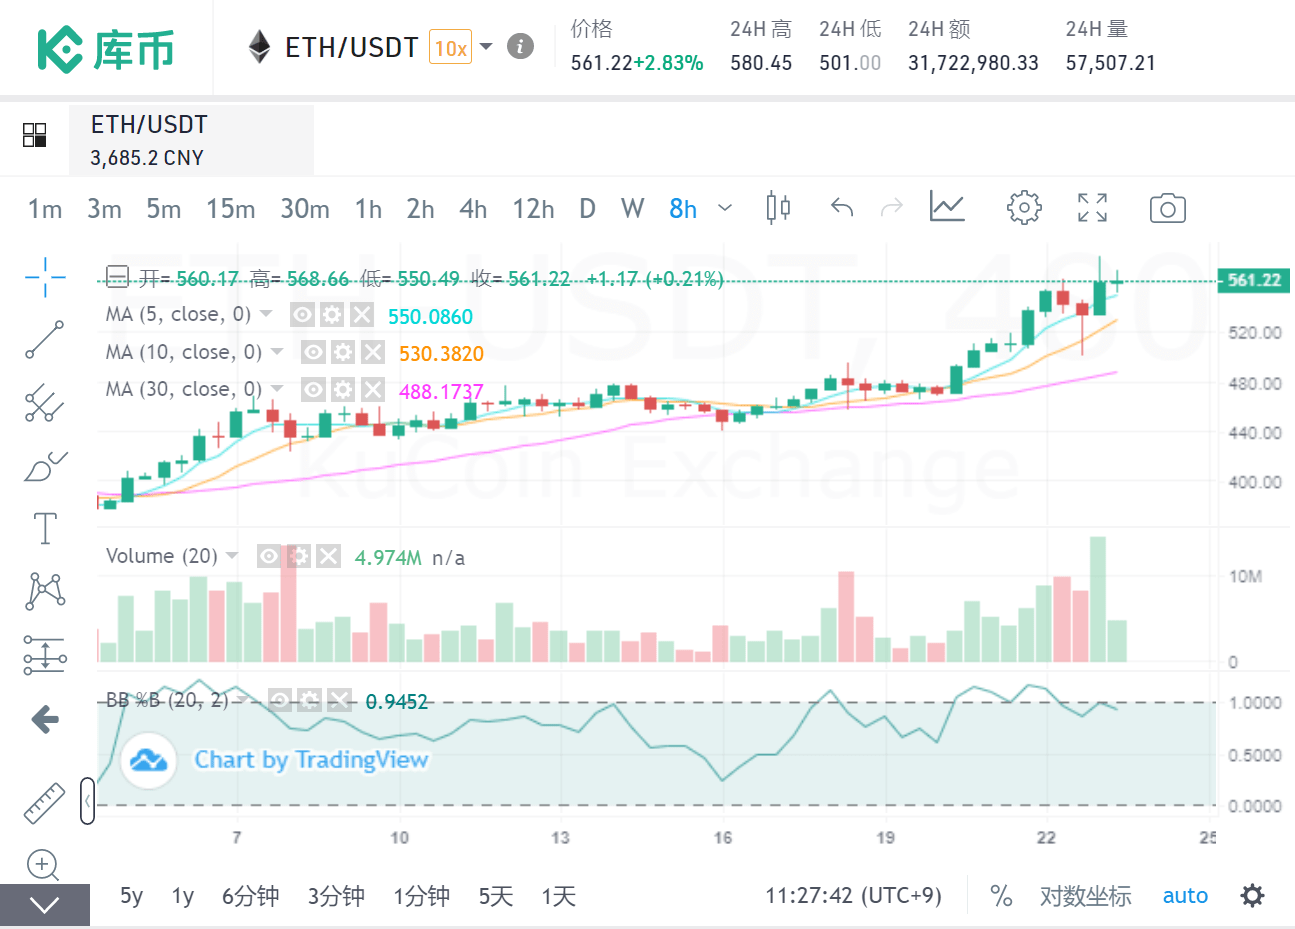Image resolution: width=1295 pixels, height=929 pixels.
Task: Undo the last chart action
Action: click(x=841, y=207)
